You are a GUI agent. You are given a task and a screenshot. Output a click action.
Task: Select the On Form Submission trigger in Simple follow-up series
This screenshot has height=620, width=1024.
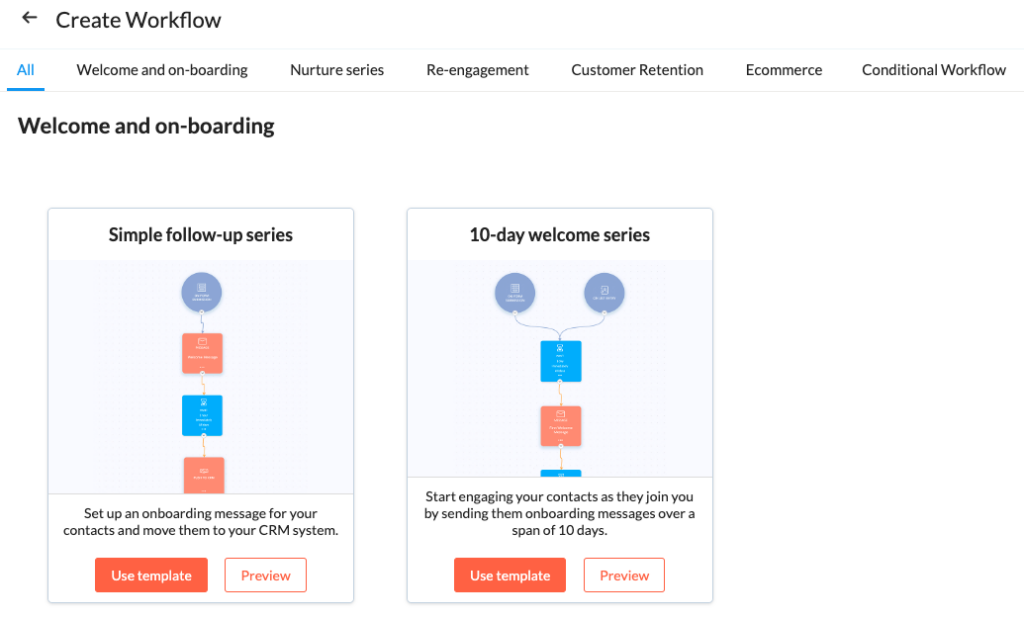201,292
